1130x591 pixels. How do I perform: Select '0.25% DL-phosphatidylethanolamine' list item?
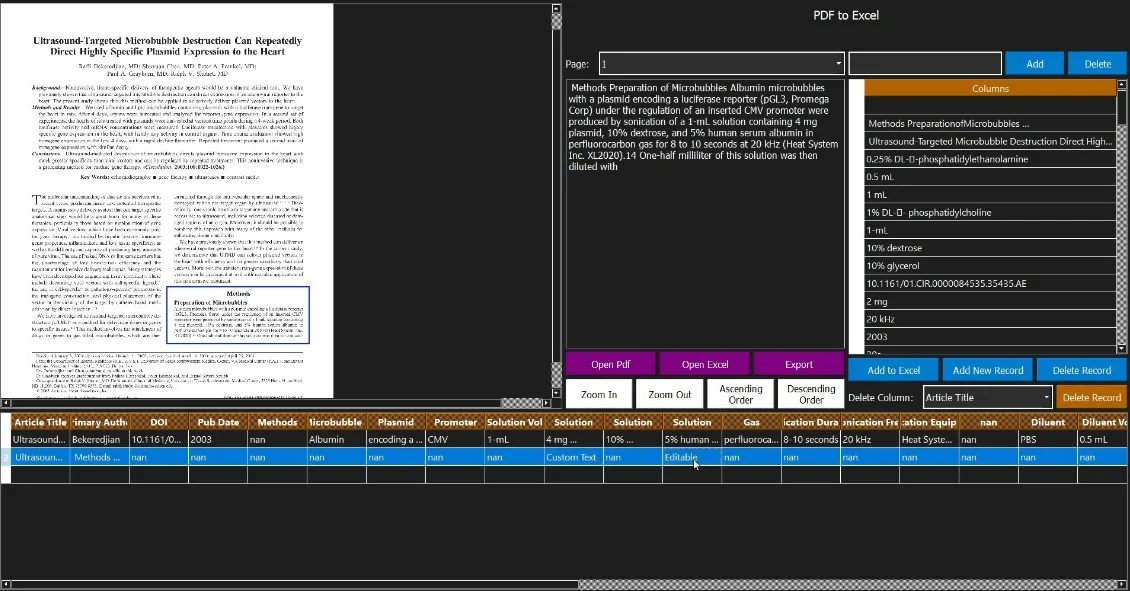point(990,159)
